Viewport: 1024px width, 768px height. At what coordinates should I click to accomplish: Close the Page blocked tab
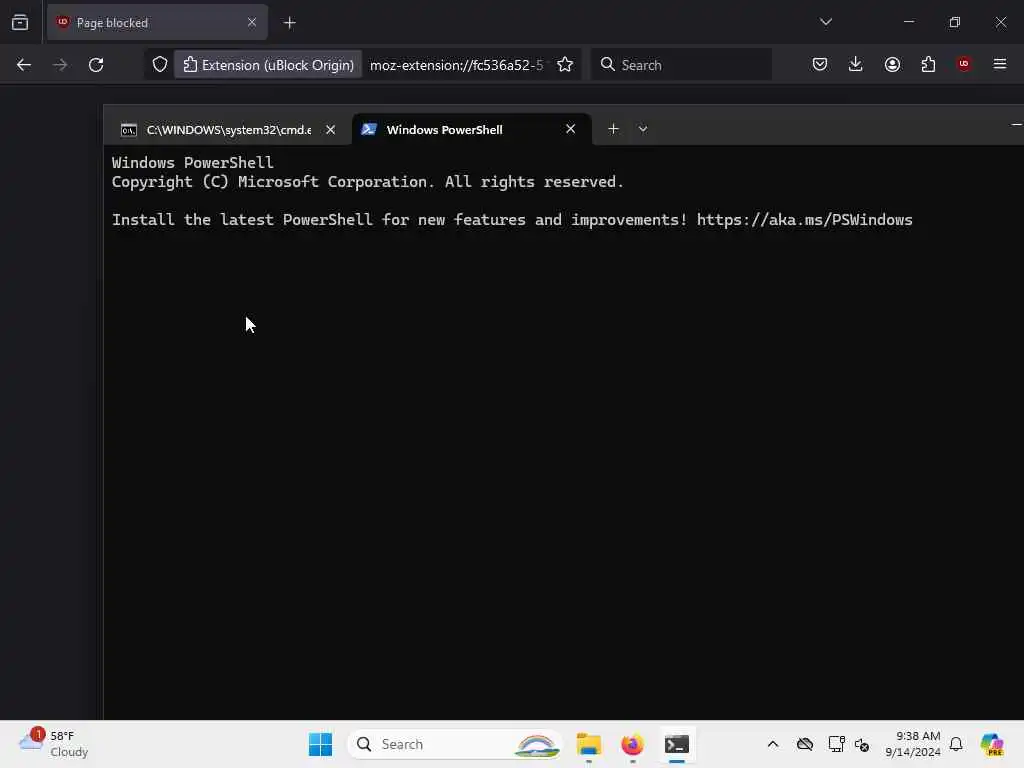coord(251,23)
